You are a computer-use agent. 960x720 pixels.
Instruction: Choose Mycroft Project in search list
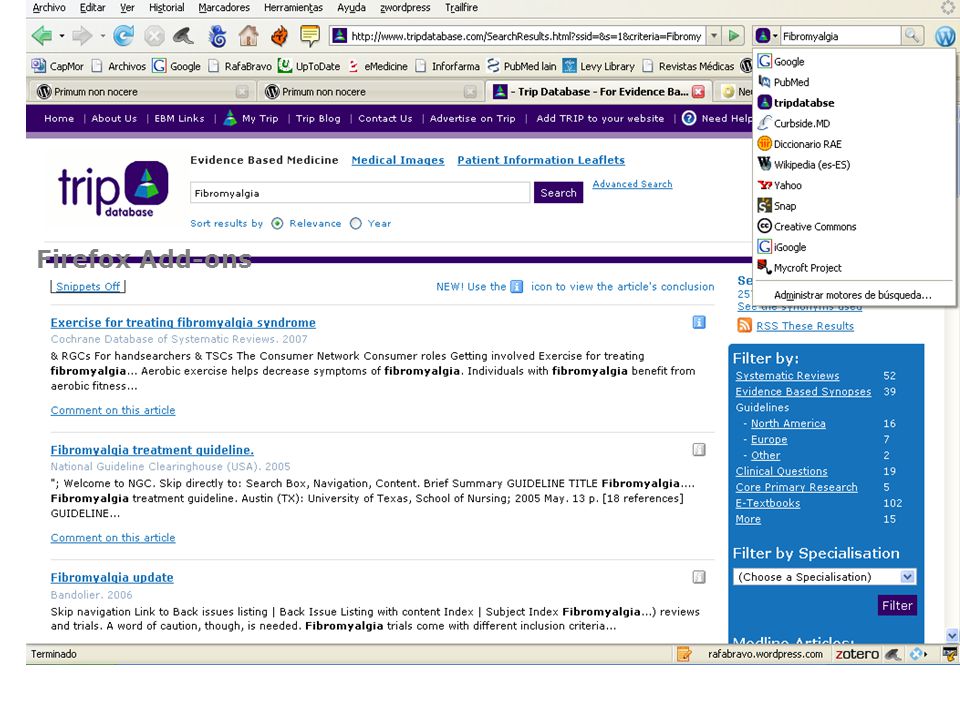tap(853, 268)
